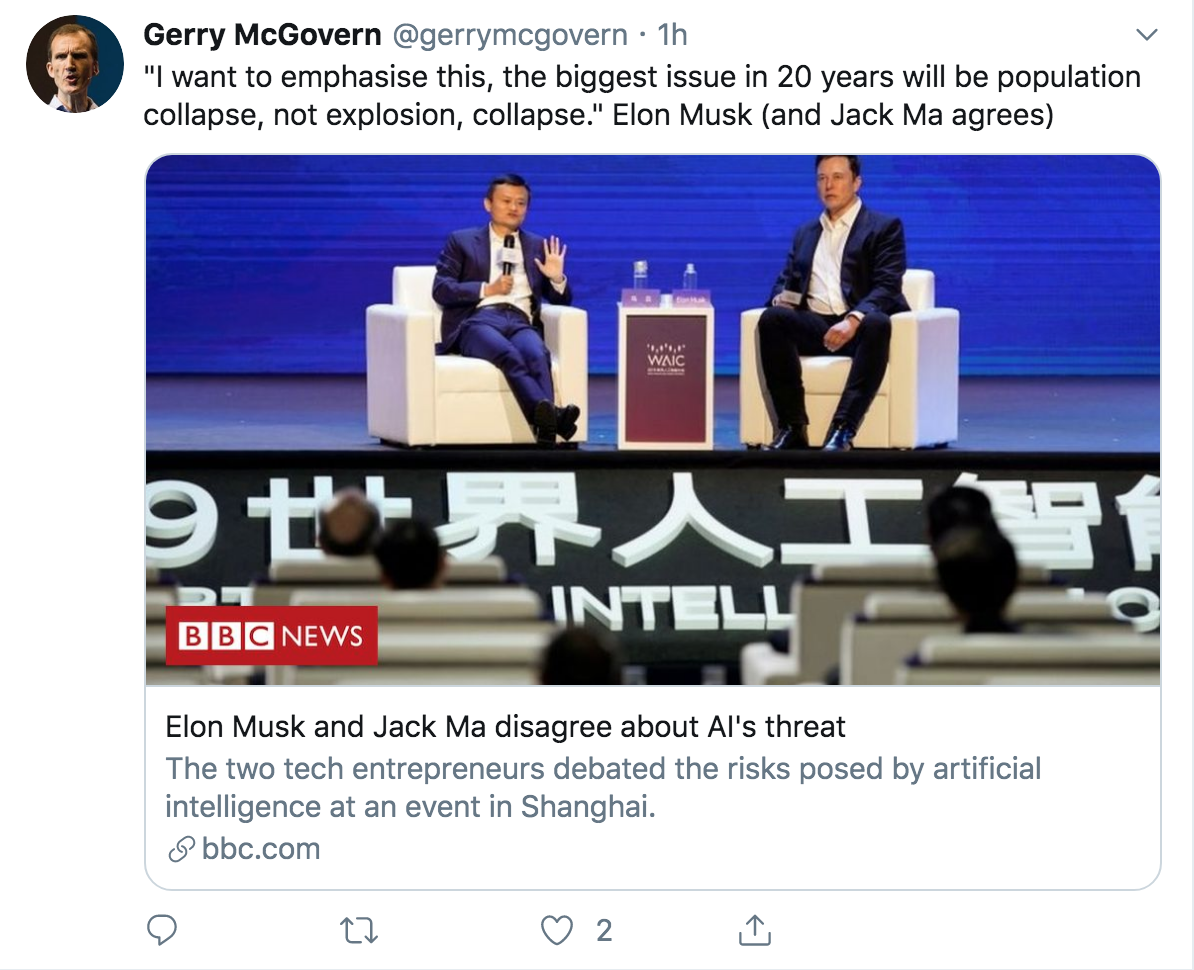Click the 1h tweet timestamp
Image resolution: width=1194 pixels, height=970 pixels.
click(x=672, y=36)
